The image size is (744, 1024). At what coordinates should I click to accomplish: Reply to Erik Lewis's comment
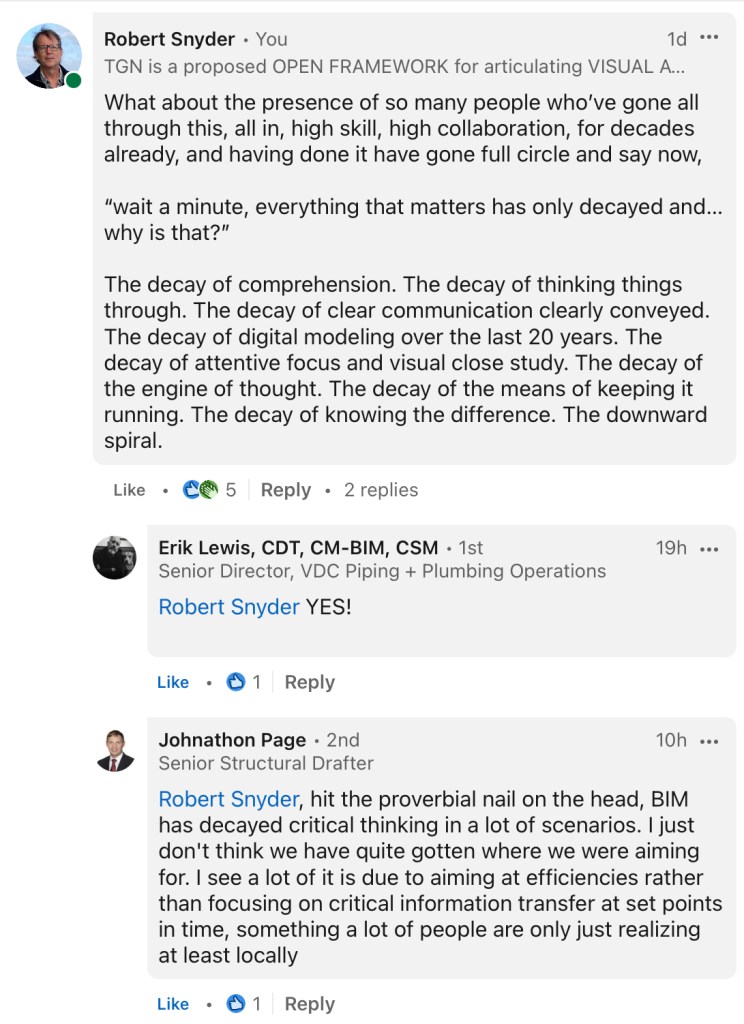tap(310, 682)
